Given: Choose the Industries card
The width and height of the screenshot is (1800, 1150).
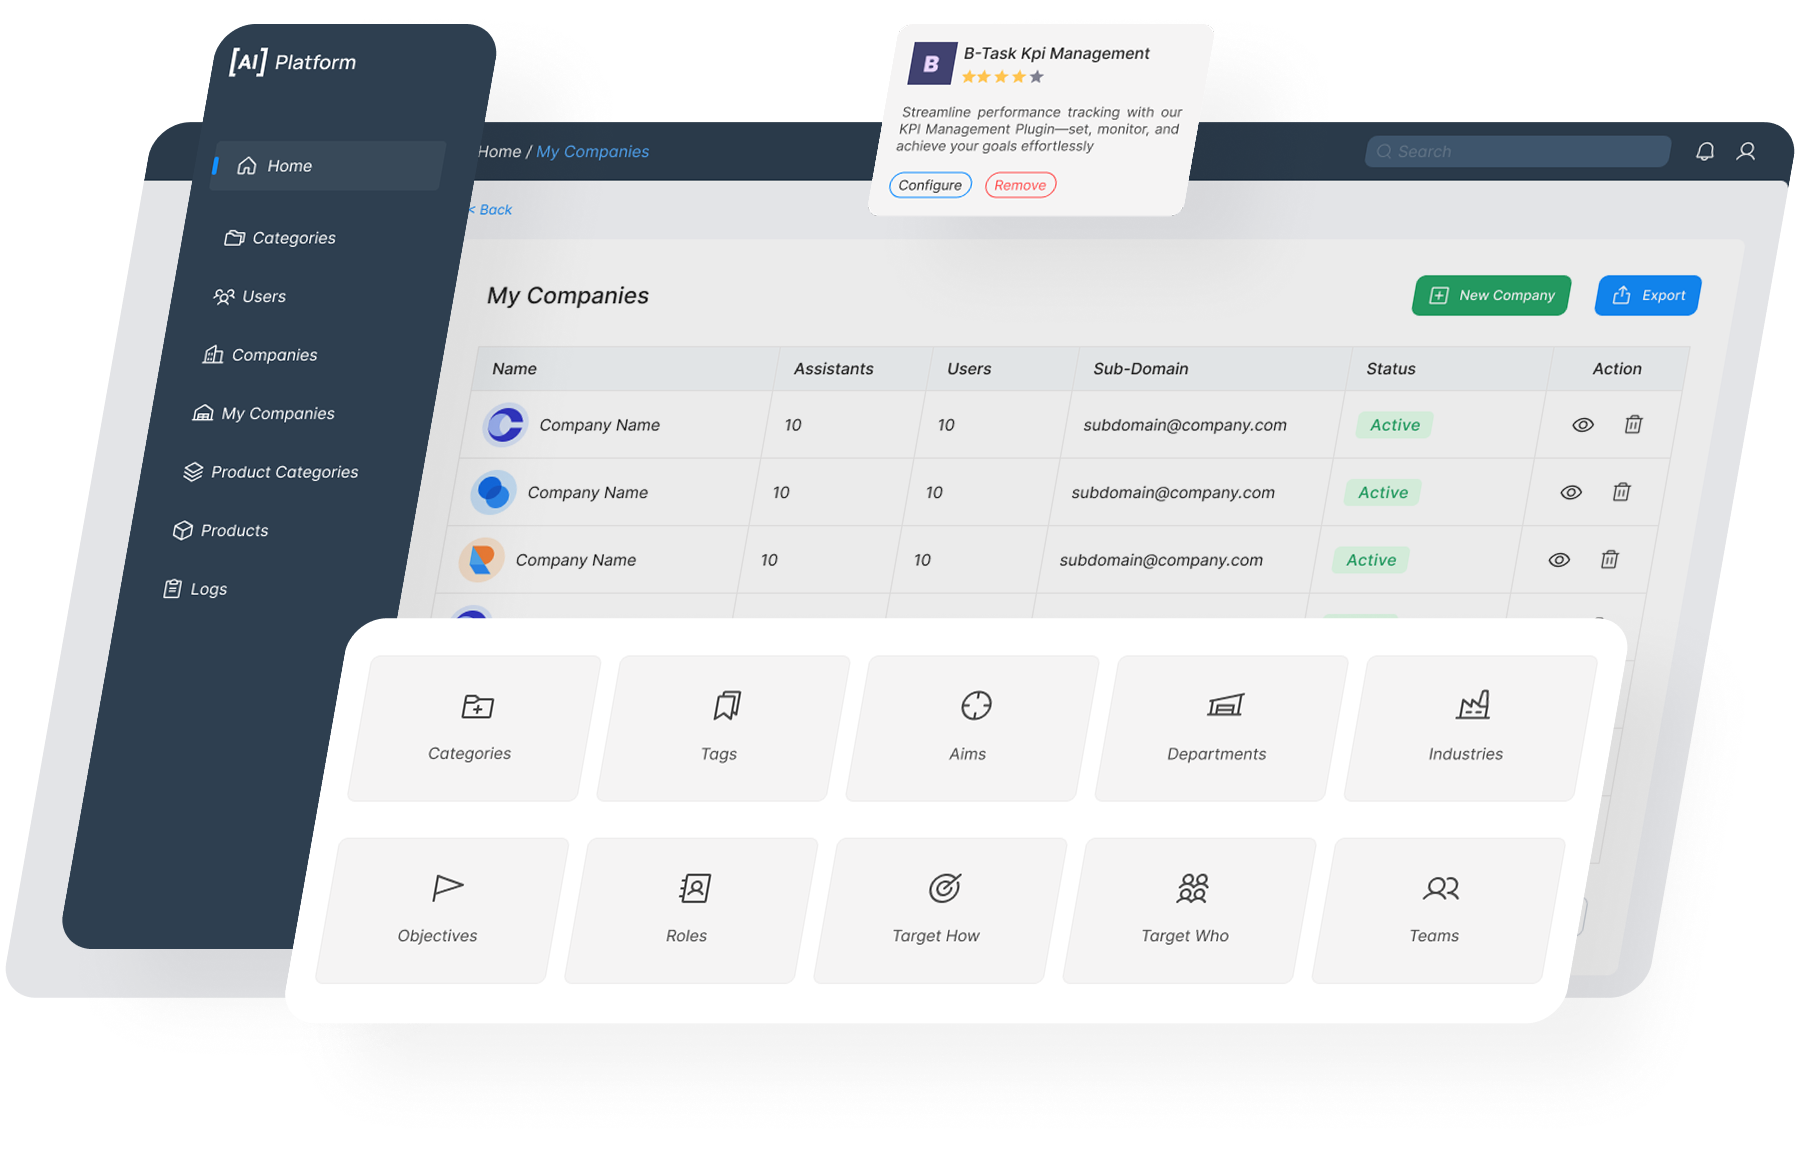Looking at the screenshot, I should point(1469,728).
